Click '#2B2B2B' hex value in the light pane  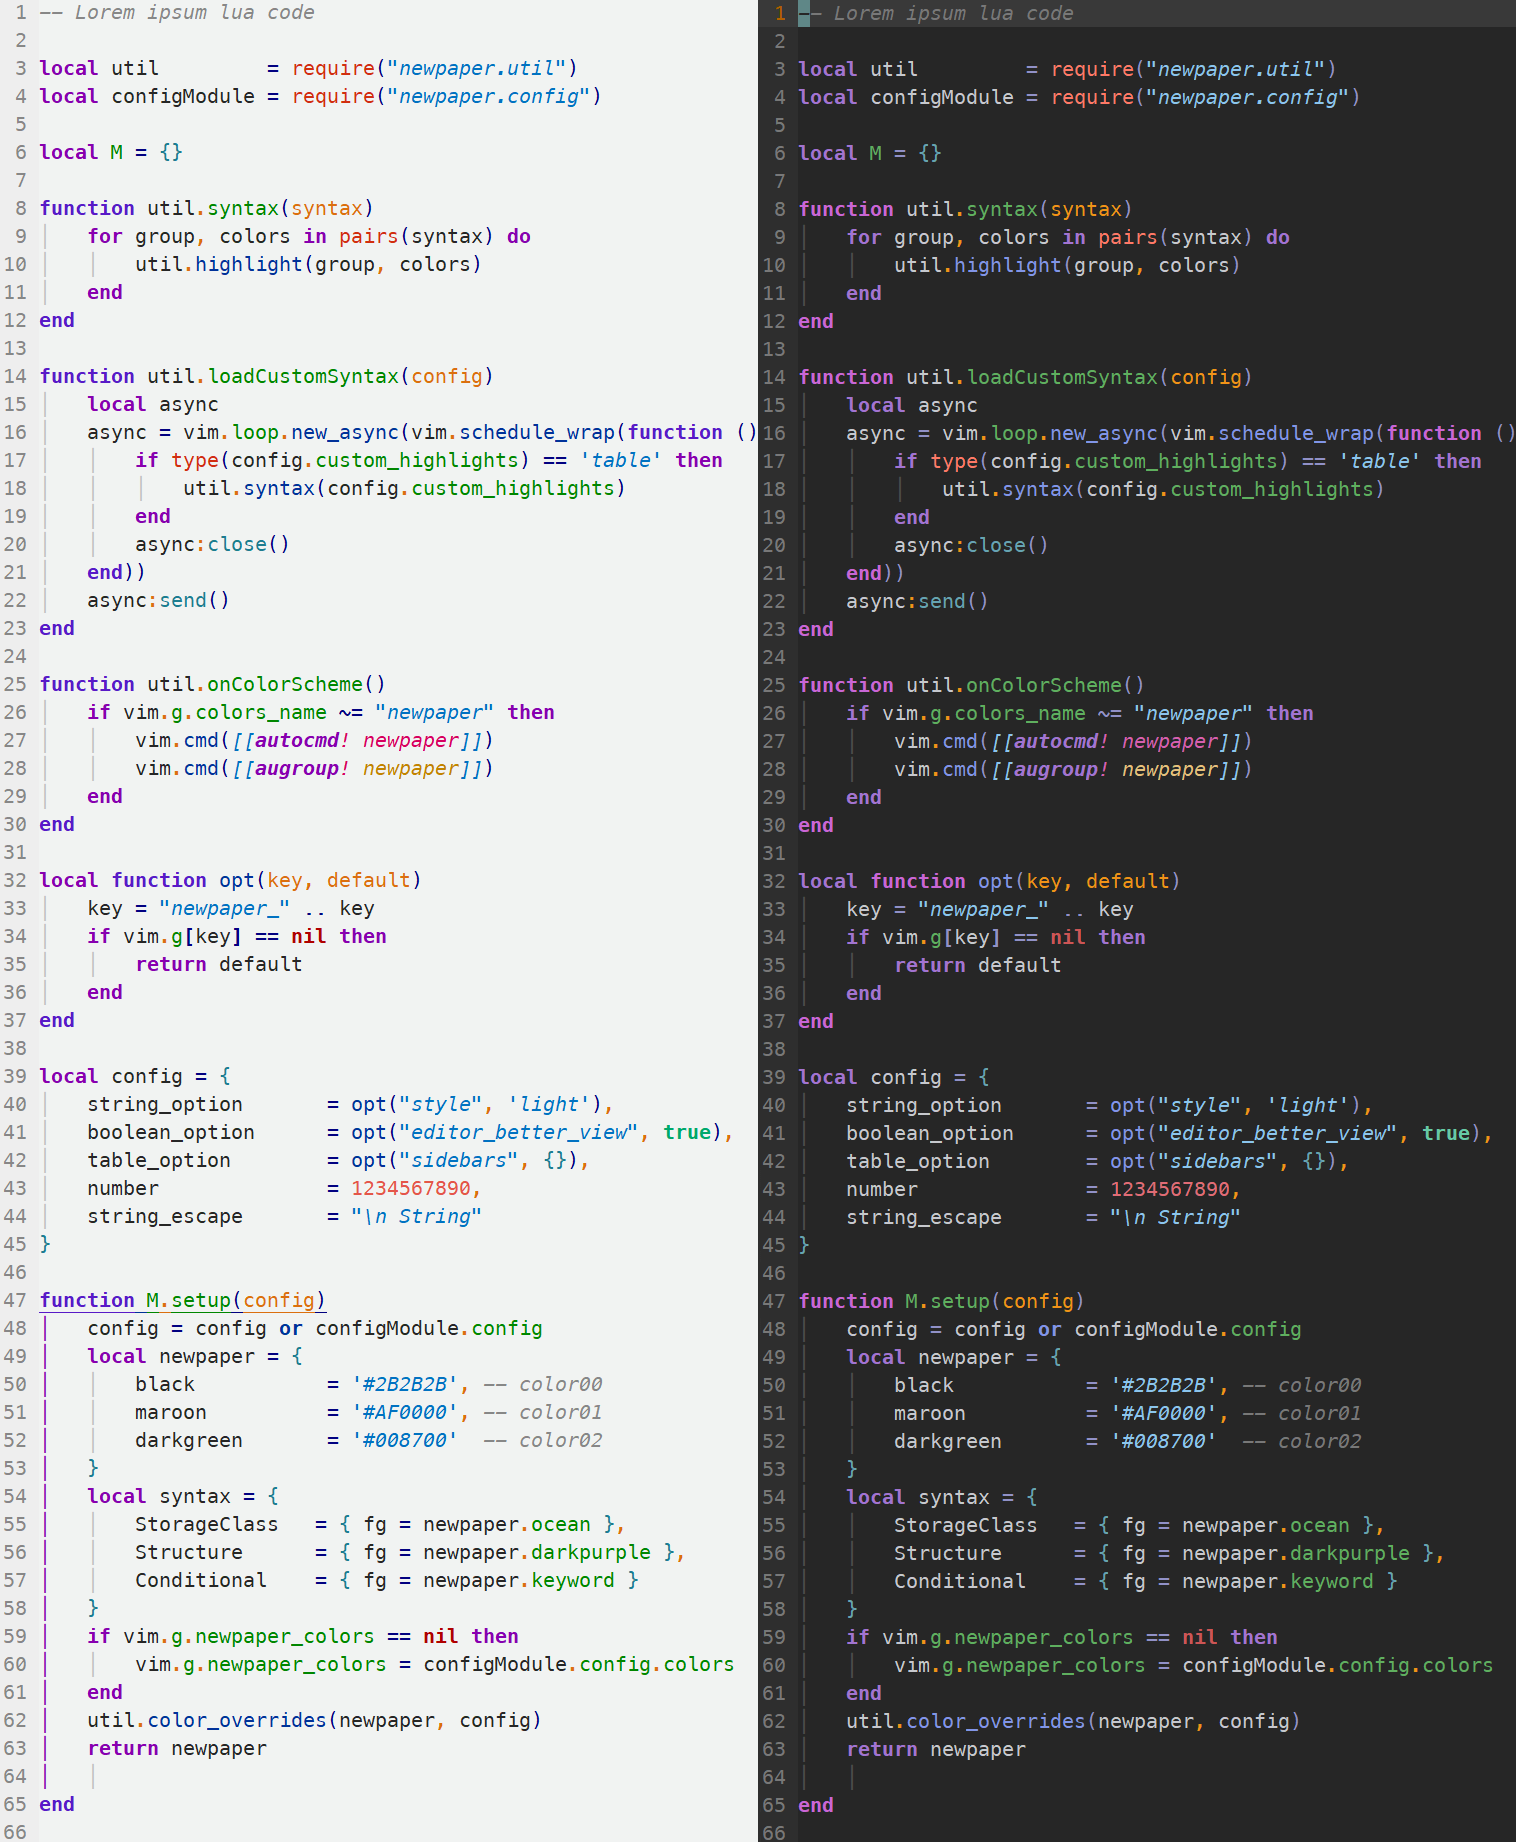405,1384
